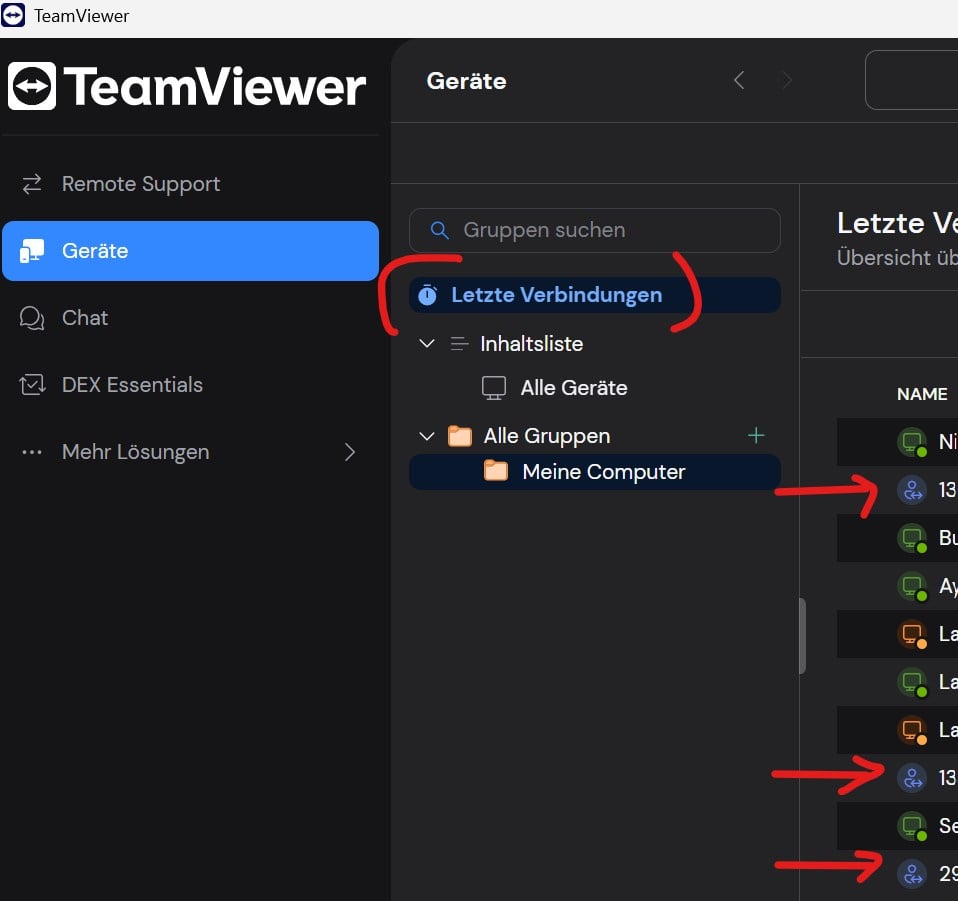Screen dimensions: 958x901
Task: Select Inhaltsliste entry
Action: click(x=531, y=344)
